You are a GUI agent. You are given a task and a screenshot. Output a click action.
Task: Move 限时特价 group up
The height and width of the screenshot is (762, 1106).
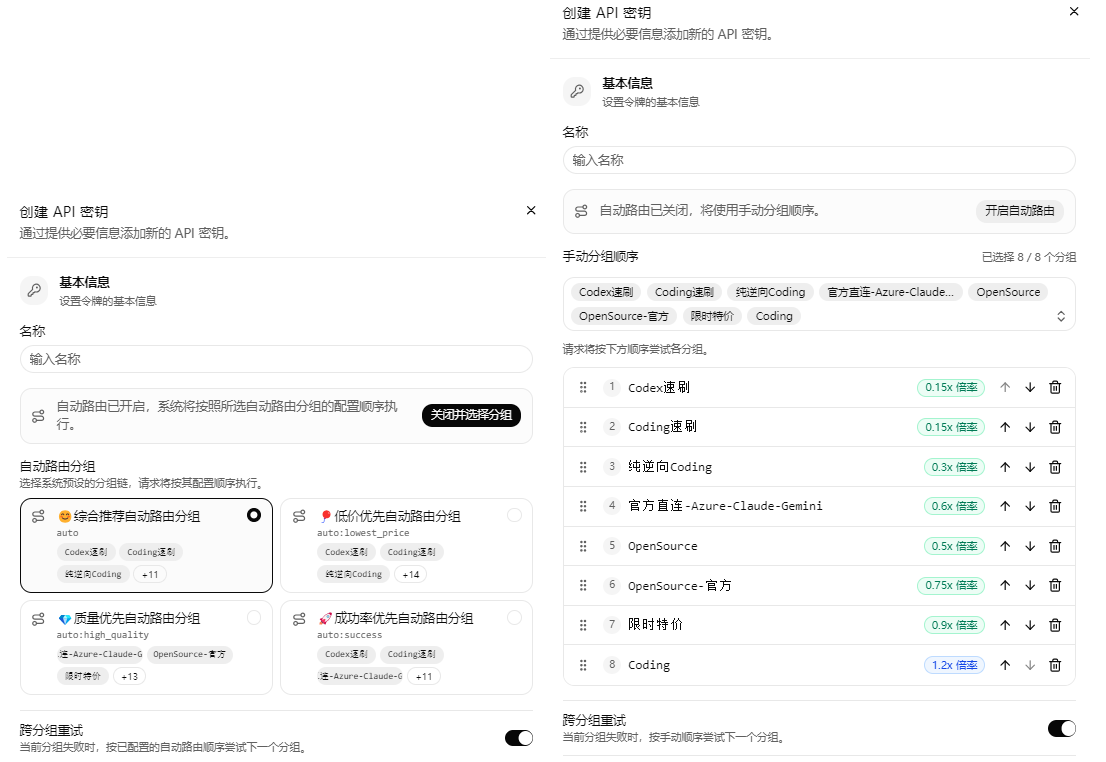coord(1005,625)
